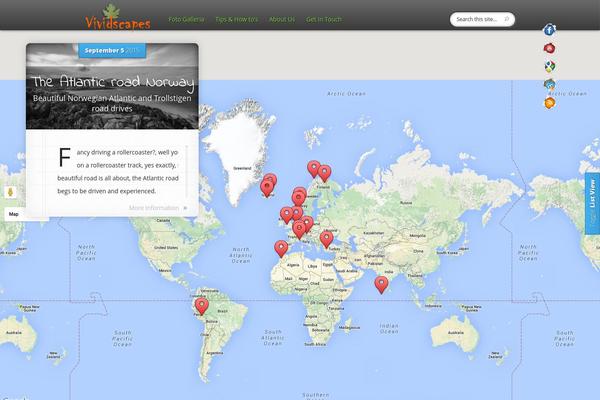Select the map pin over Morocco
This screenshot has height=400, width=600.
(x=281, y=249)
